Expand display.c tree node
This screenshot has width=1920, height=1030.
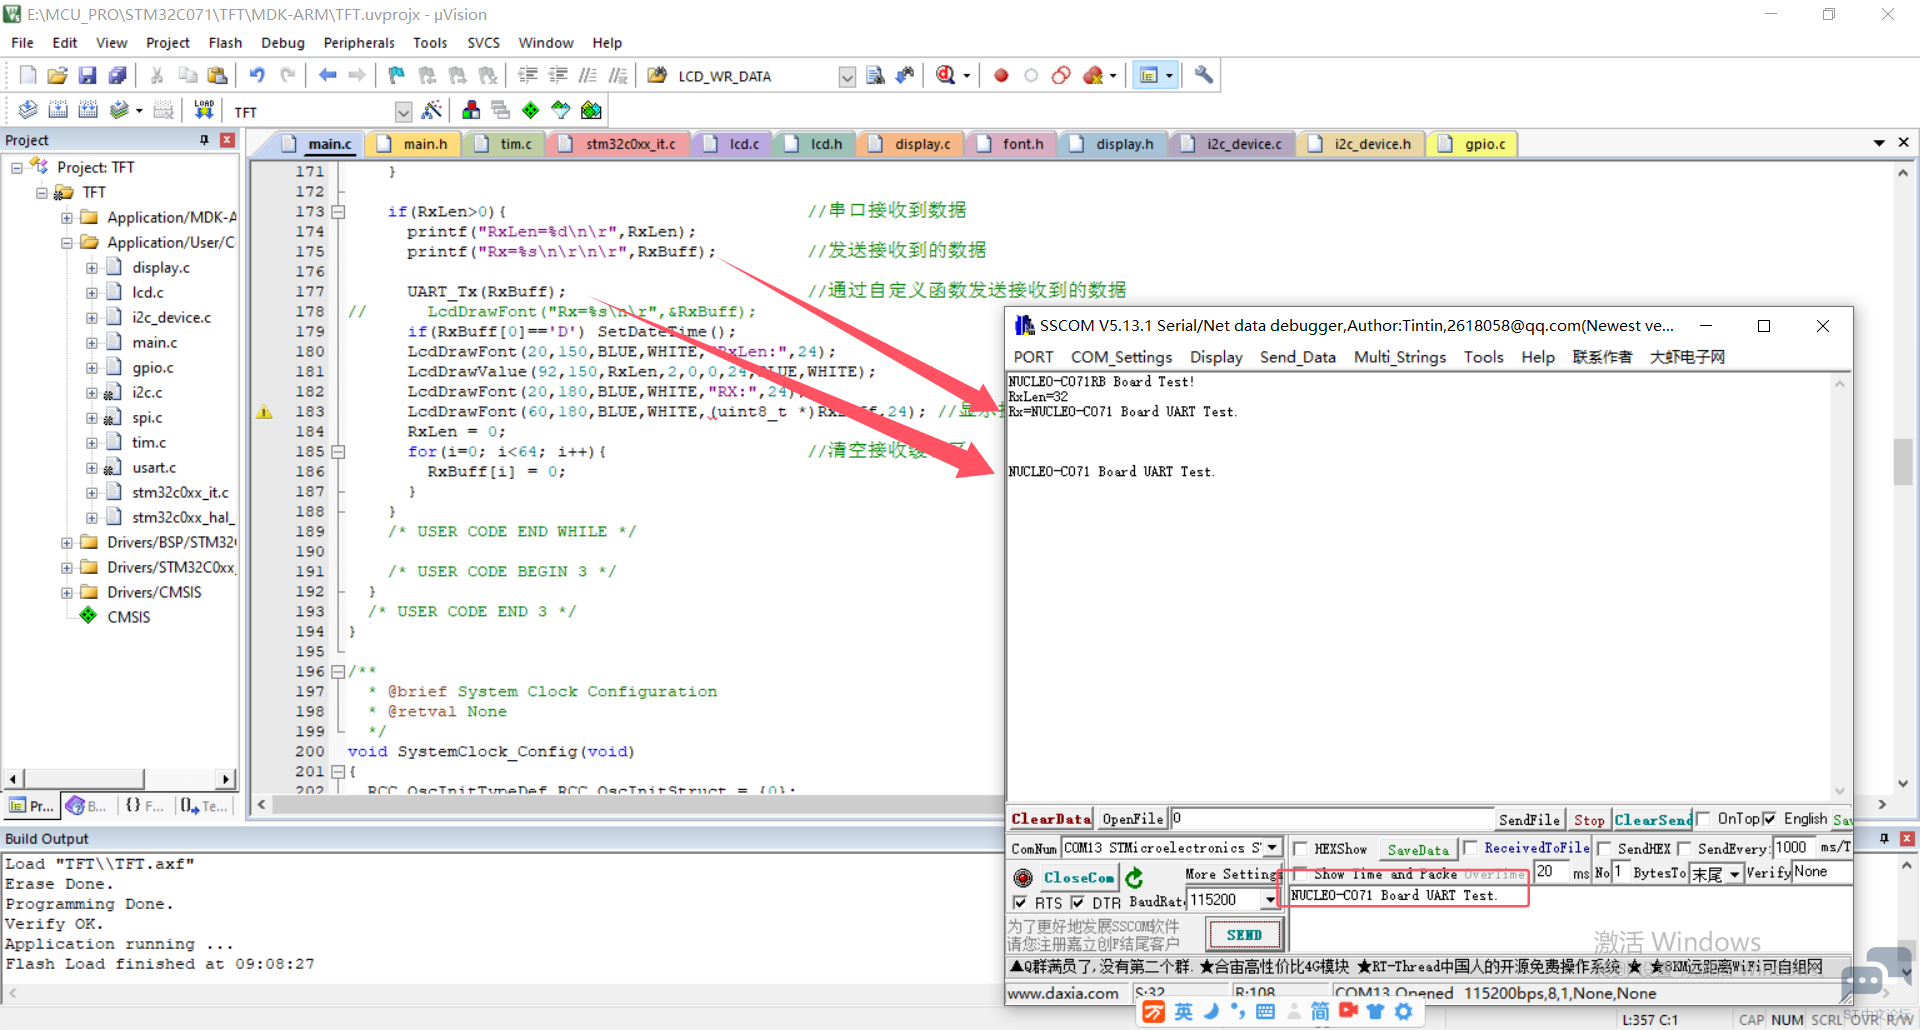point(92,267)
